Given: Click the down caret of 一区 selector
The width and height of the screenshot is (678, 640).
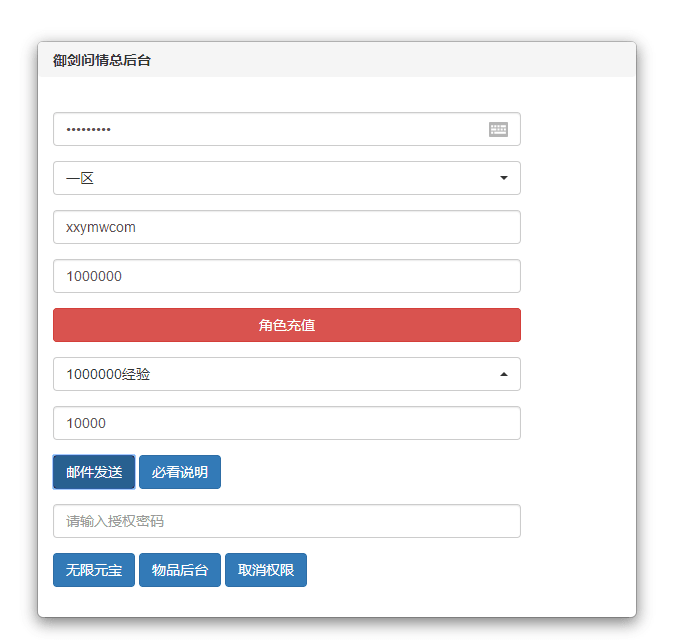Looking at the screenshot, I should [x=504, y=178].
